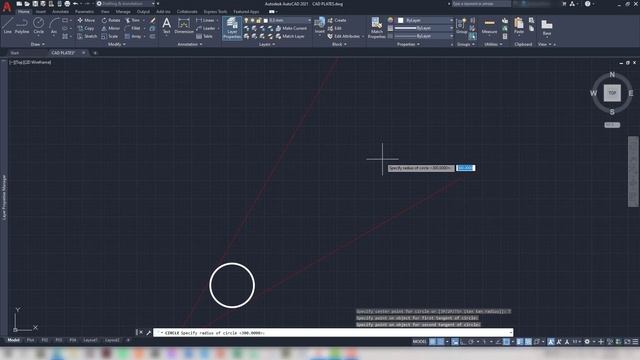Image resolution: width=640 pixels, height=360 pixels.
Task: Select the Text annotation tool
Action: (167, 26)
